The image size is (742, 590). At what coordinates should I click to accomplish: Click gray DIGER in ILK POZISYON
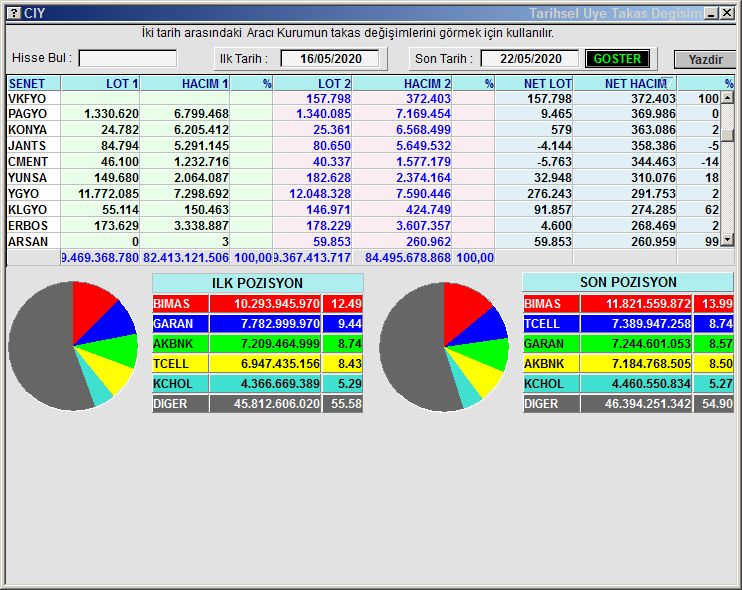click(180, 404)
